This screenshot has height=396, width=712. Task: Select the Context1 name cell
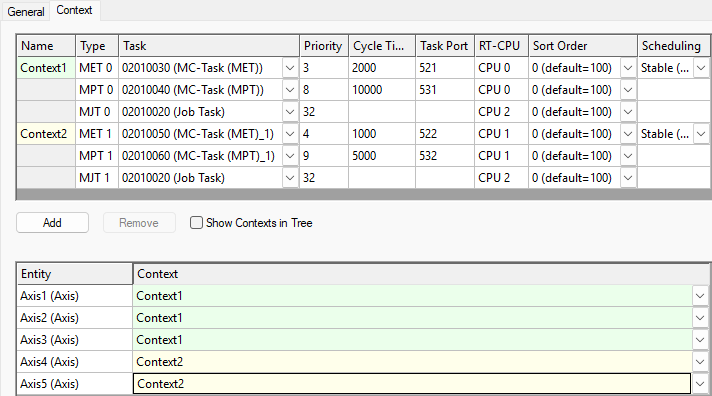tap(46, 68)
